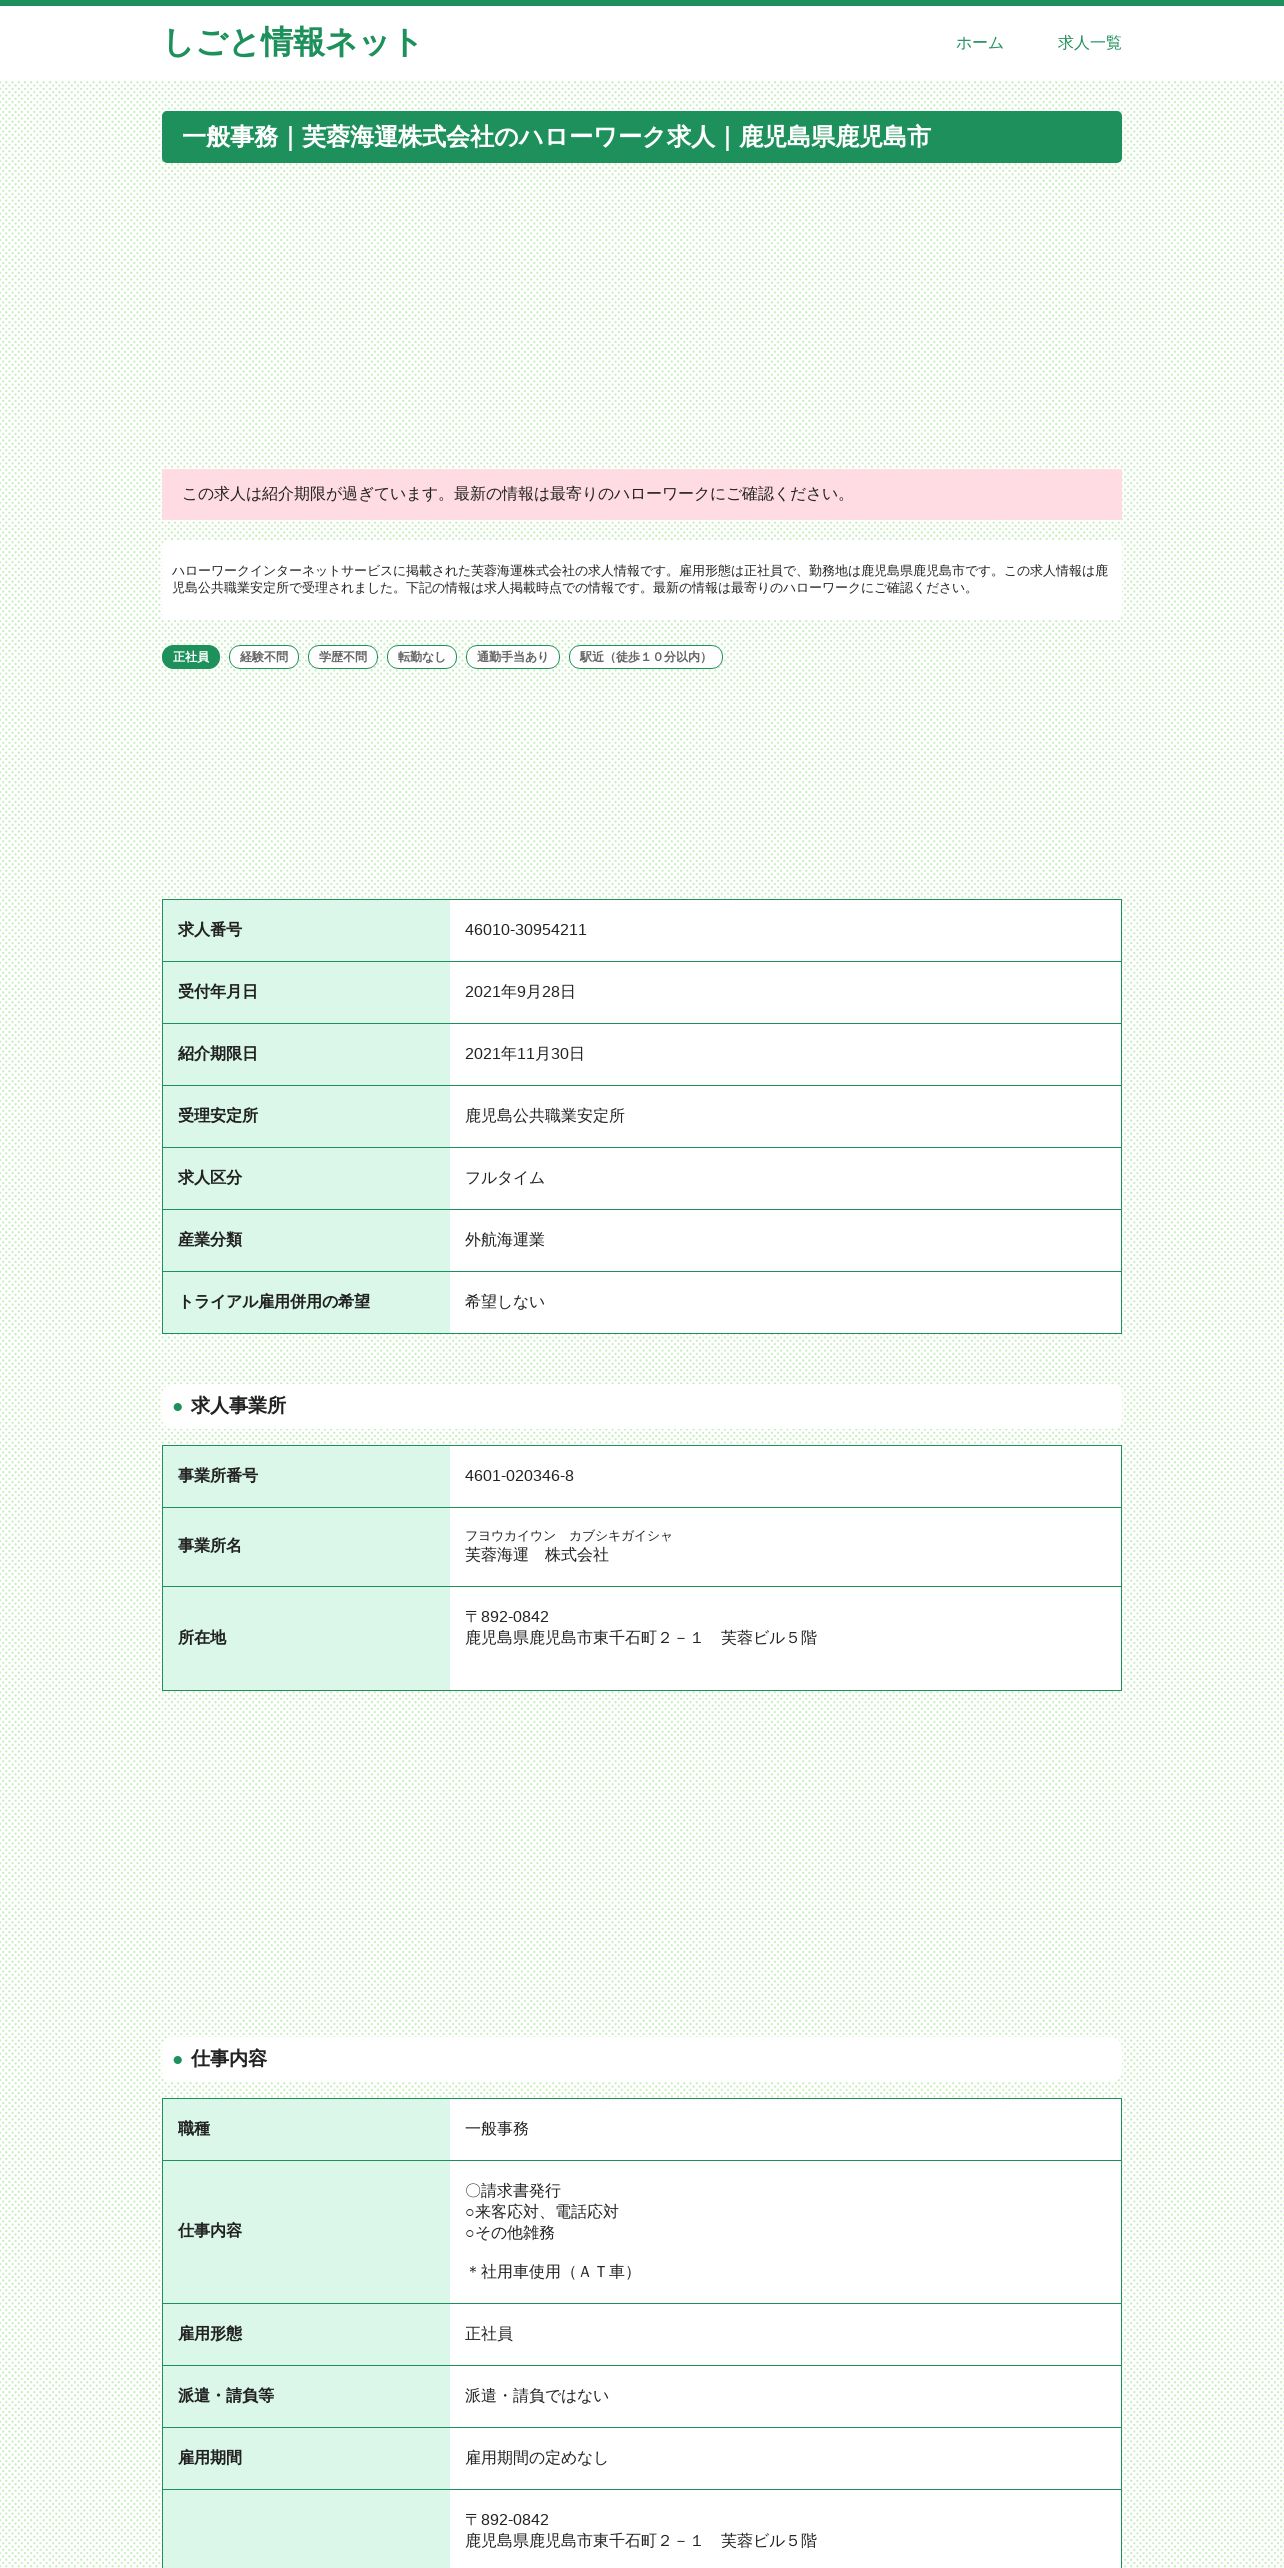Click the フヨウカイウン カブシキガイシャ reading text
1284x2568 pixels.
click(x=569, y=1536)
